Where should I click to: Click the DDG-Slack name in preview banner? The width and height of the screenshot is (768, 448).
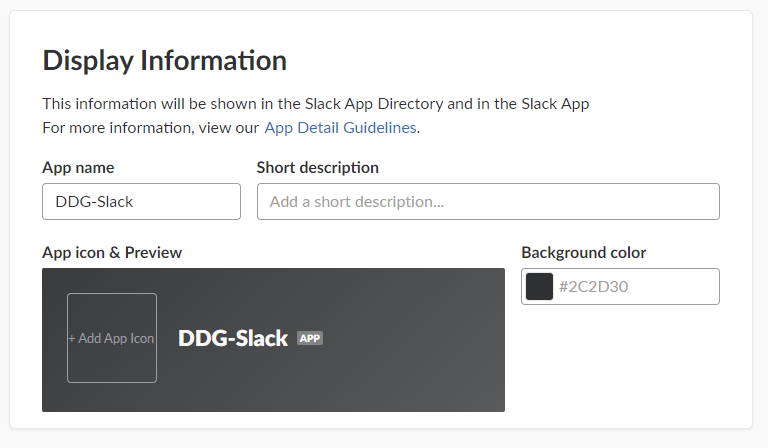coord(233,339)
